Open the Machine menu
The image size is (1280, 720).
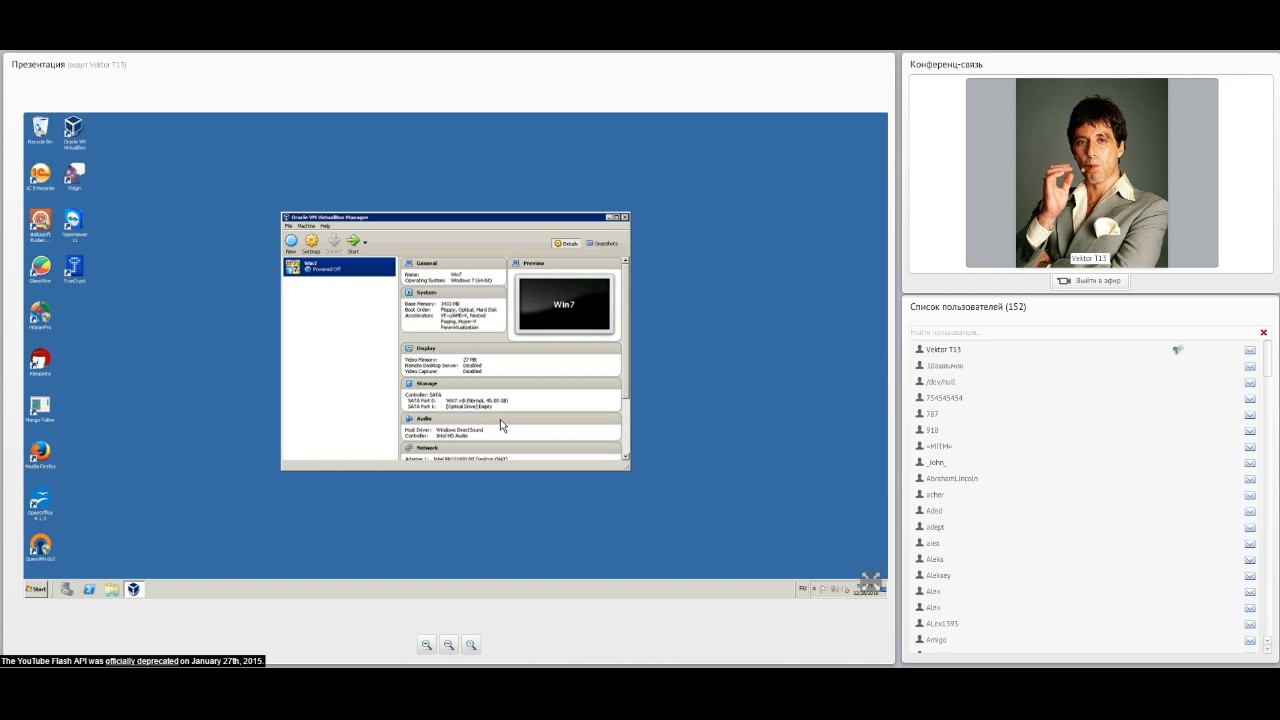point(306,226)
